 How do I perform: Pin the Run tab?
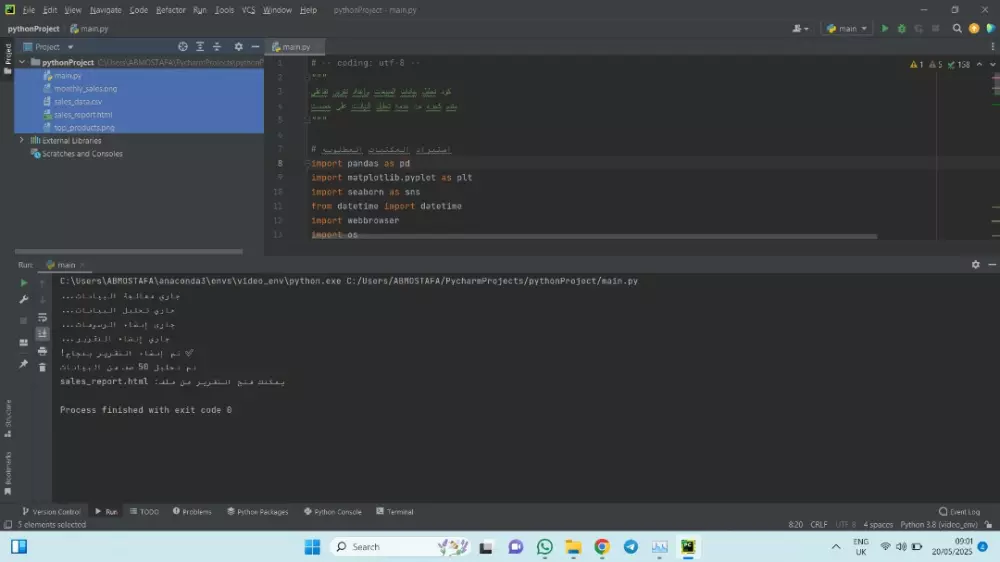click(x=24, y=364)
